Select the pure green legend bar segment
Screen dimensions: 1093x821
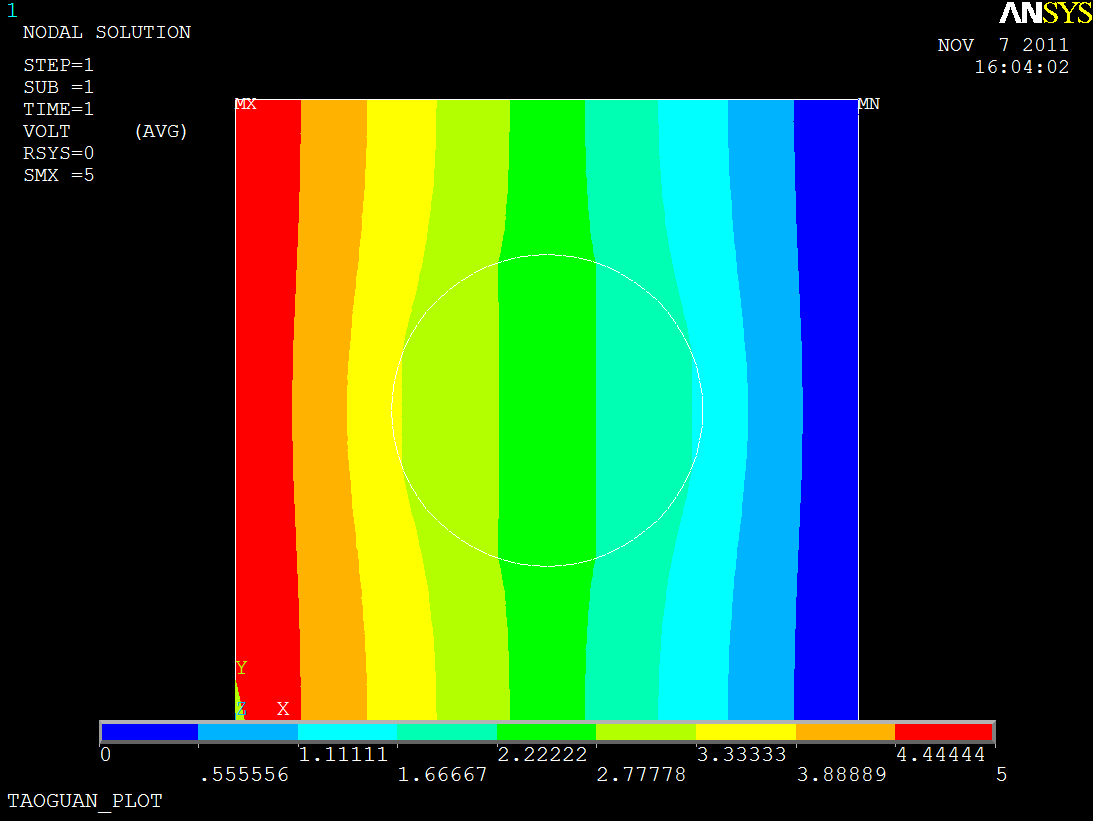point(547,732)
